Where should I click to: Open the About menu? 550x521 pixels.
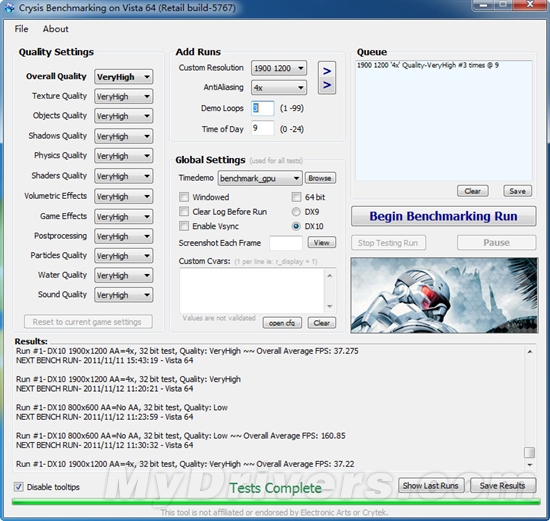(55, 29)
